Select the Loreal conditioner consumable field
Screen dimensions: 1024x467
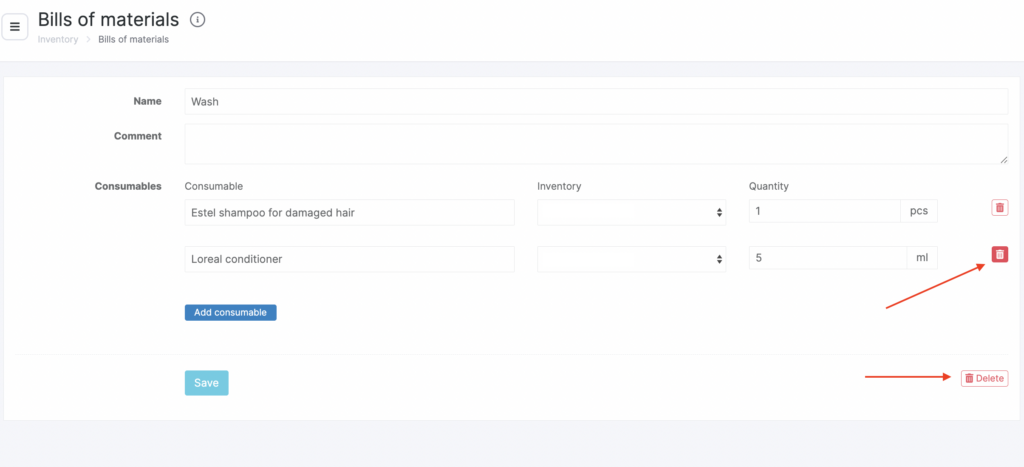(349, 259)
